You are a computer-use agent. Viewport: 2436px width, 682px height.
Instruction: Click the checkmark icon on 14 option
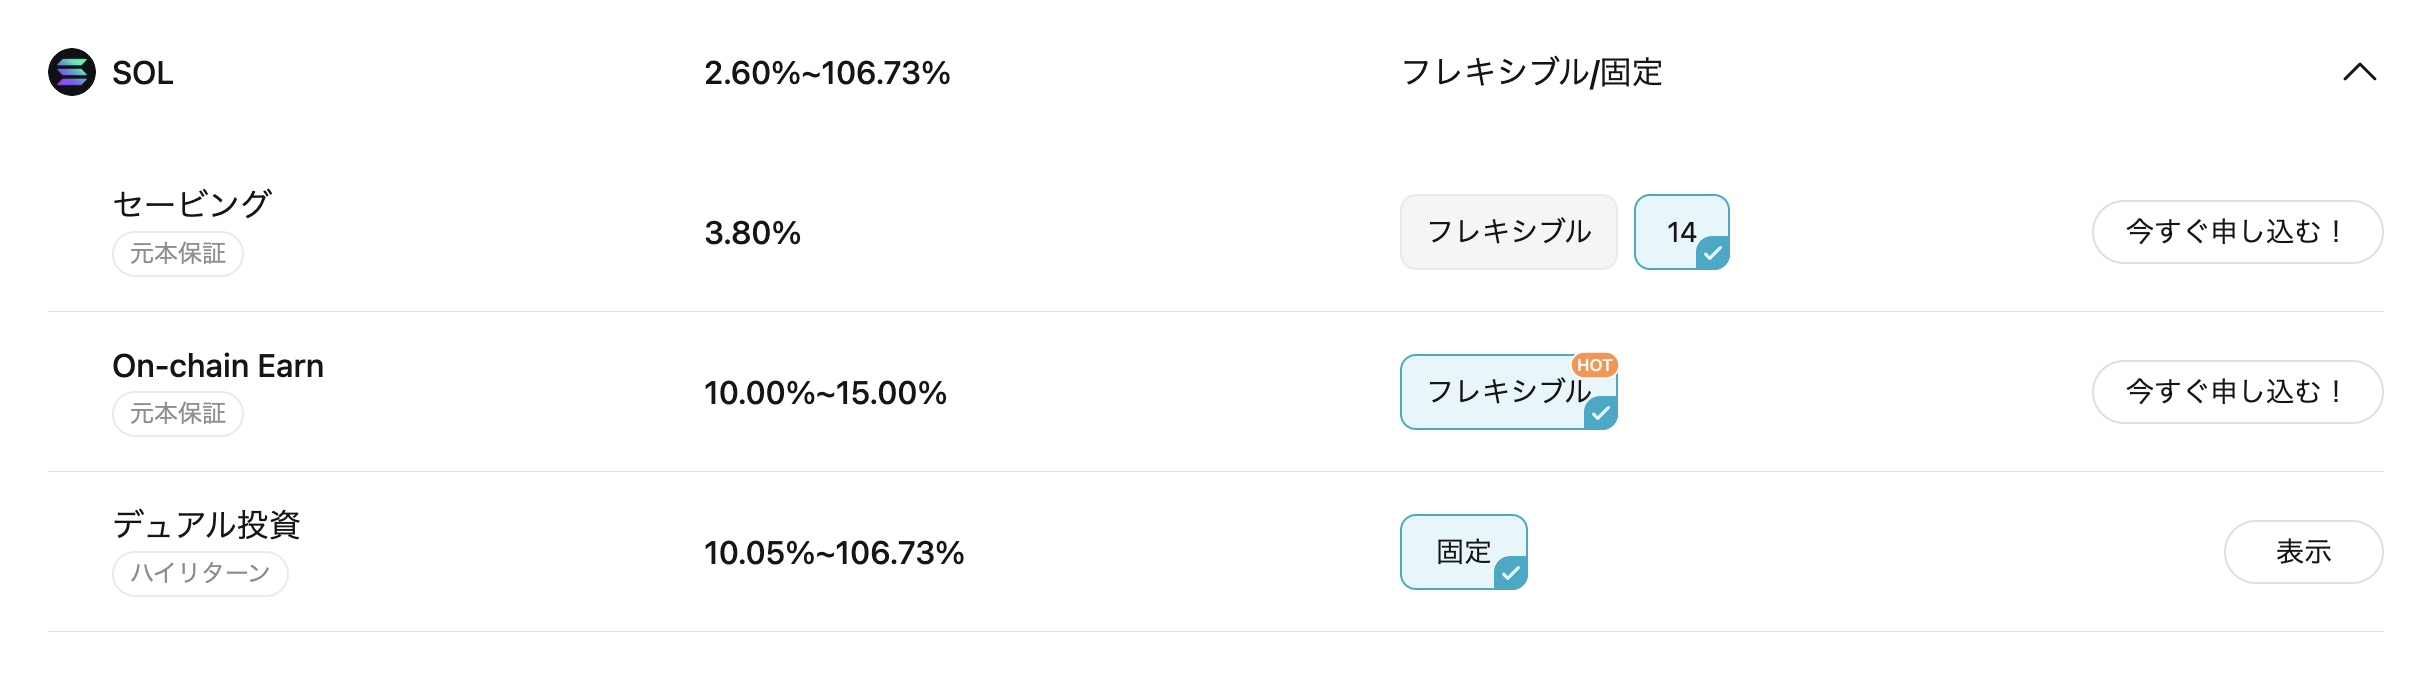(x=1713, y=253)
